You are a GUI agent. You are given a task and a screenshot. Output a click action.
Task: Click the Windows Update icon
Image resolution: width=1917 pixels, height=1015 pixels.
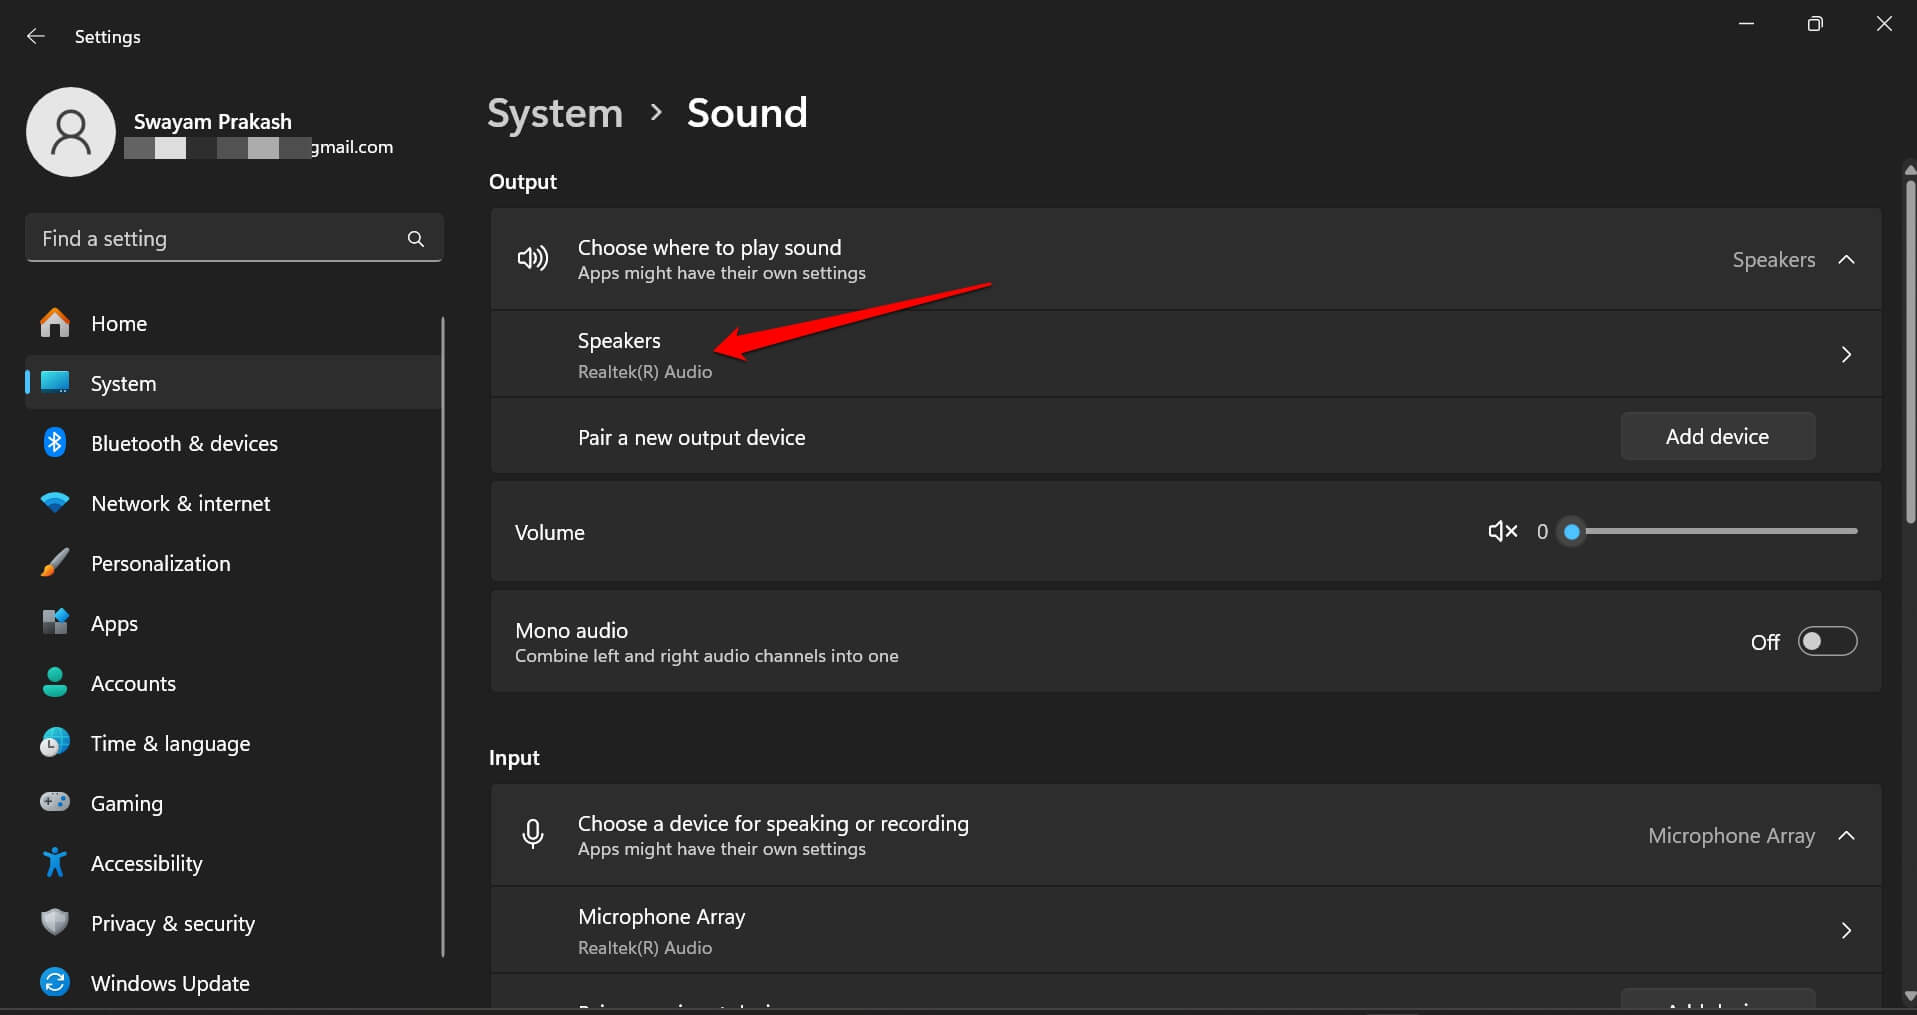[54, 982]
